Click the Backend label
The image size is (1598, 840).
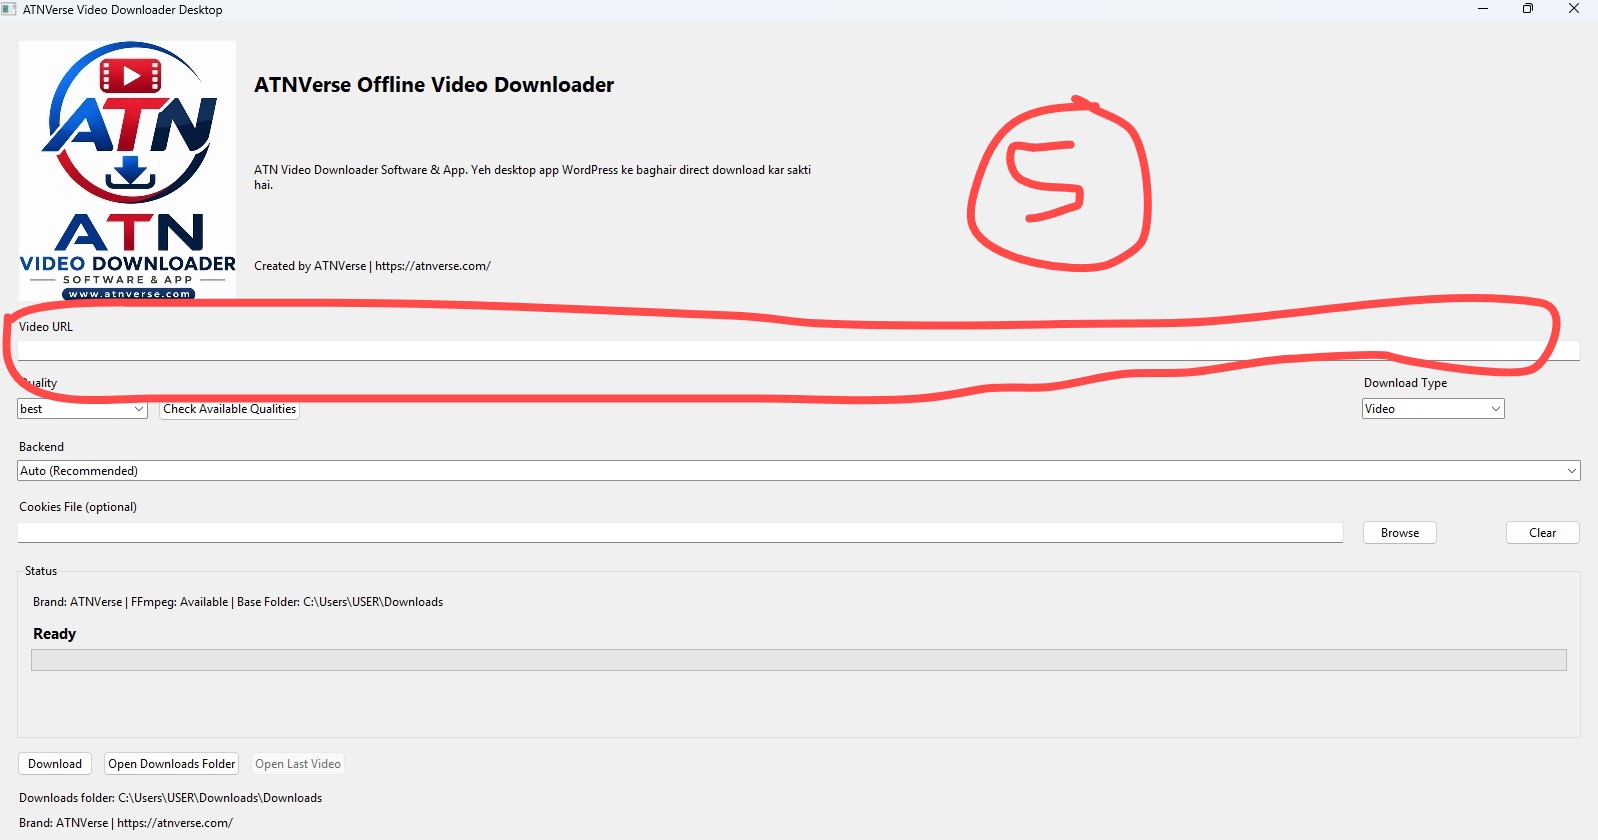[41, 447]
